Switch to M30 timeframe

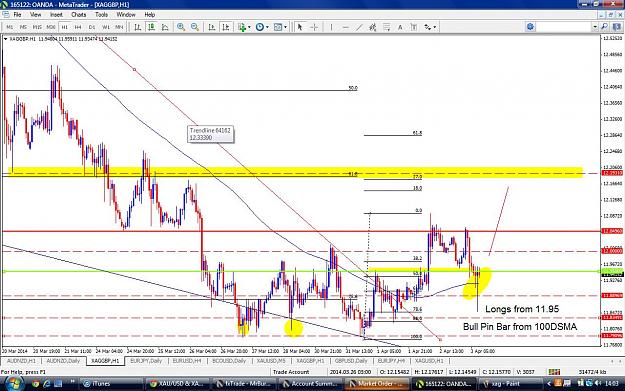(51, 27)
